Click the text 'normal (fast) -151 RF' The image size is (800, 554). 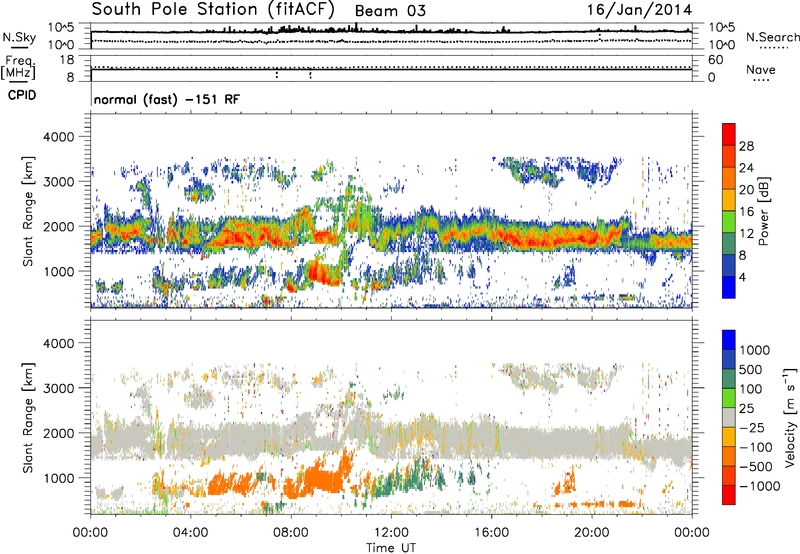coord(166,100)
